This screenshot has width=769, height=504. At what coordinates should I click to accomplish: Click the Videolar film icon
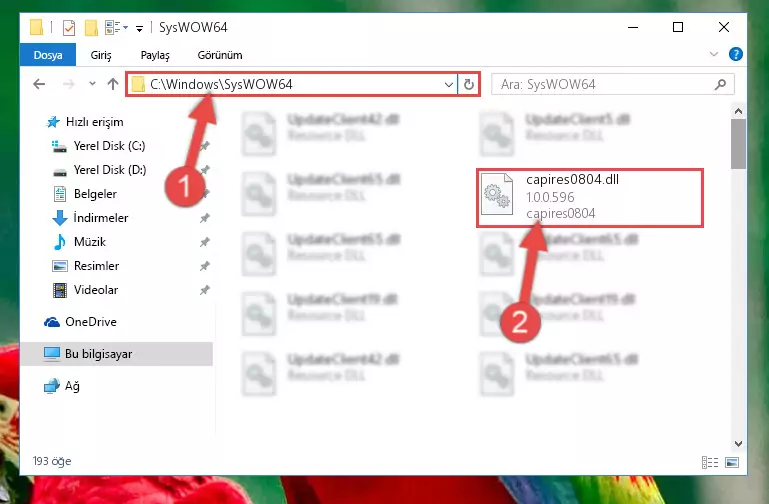(60, 290)
